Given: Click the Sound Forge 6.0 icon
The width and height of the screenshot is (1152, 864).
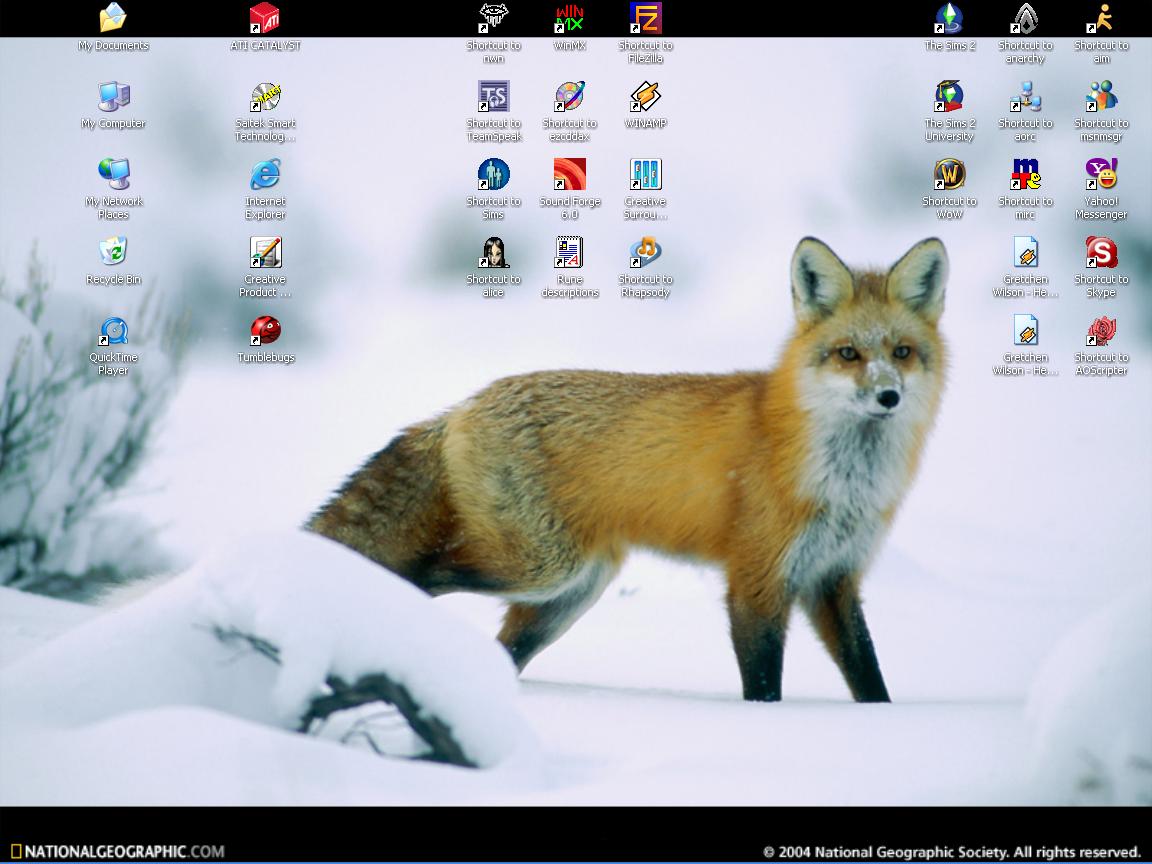Looking at the screenshot, I should pos(569,175).
